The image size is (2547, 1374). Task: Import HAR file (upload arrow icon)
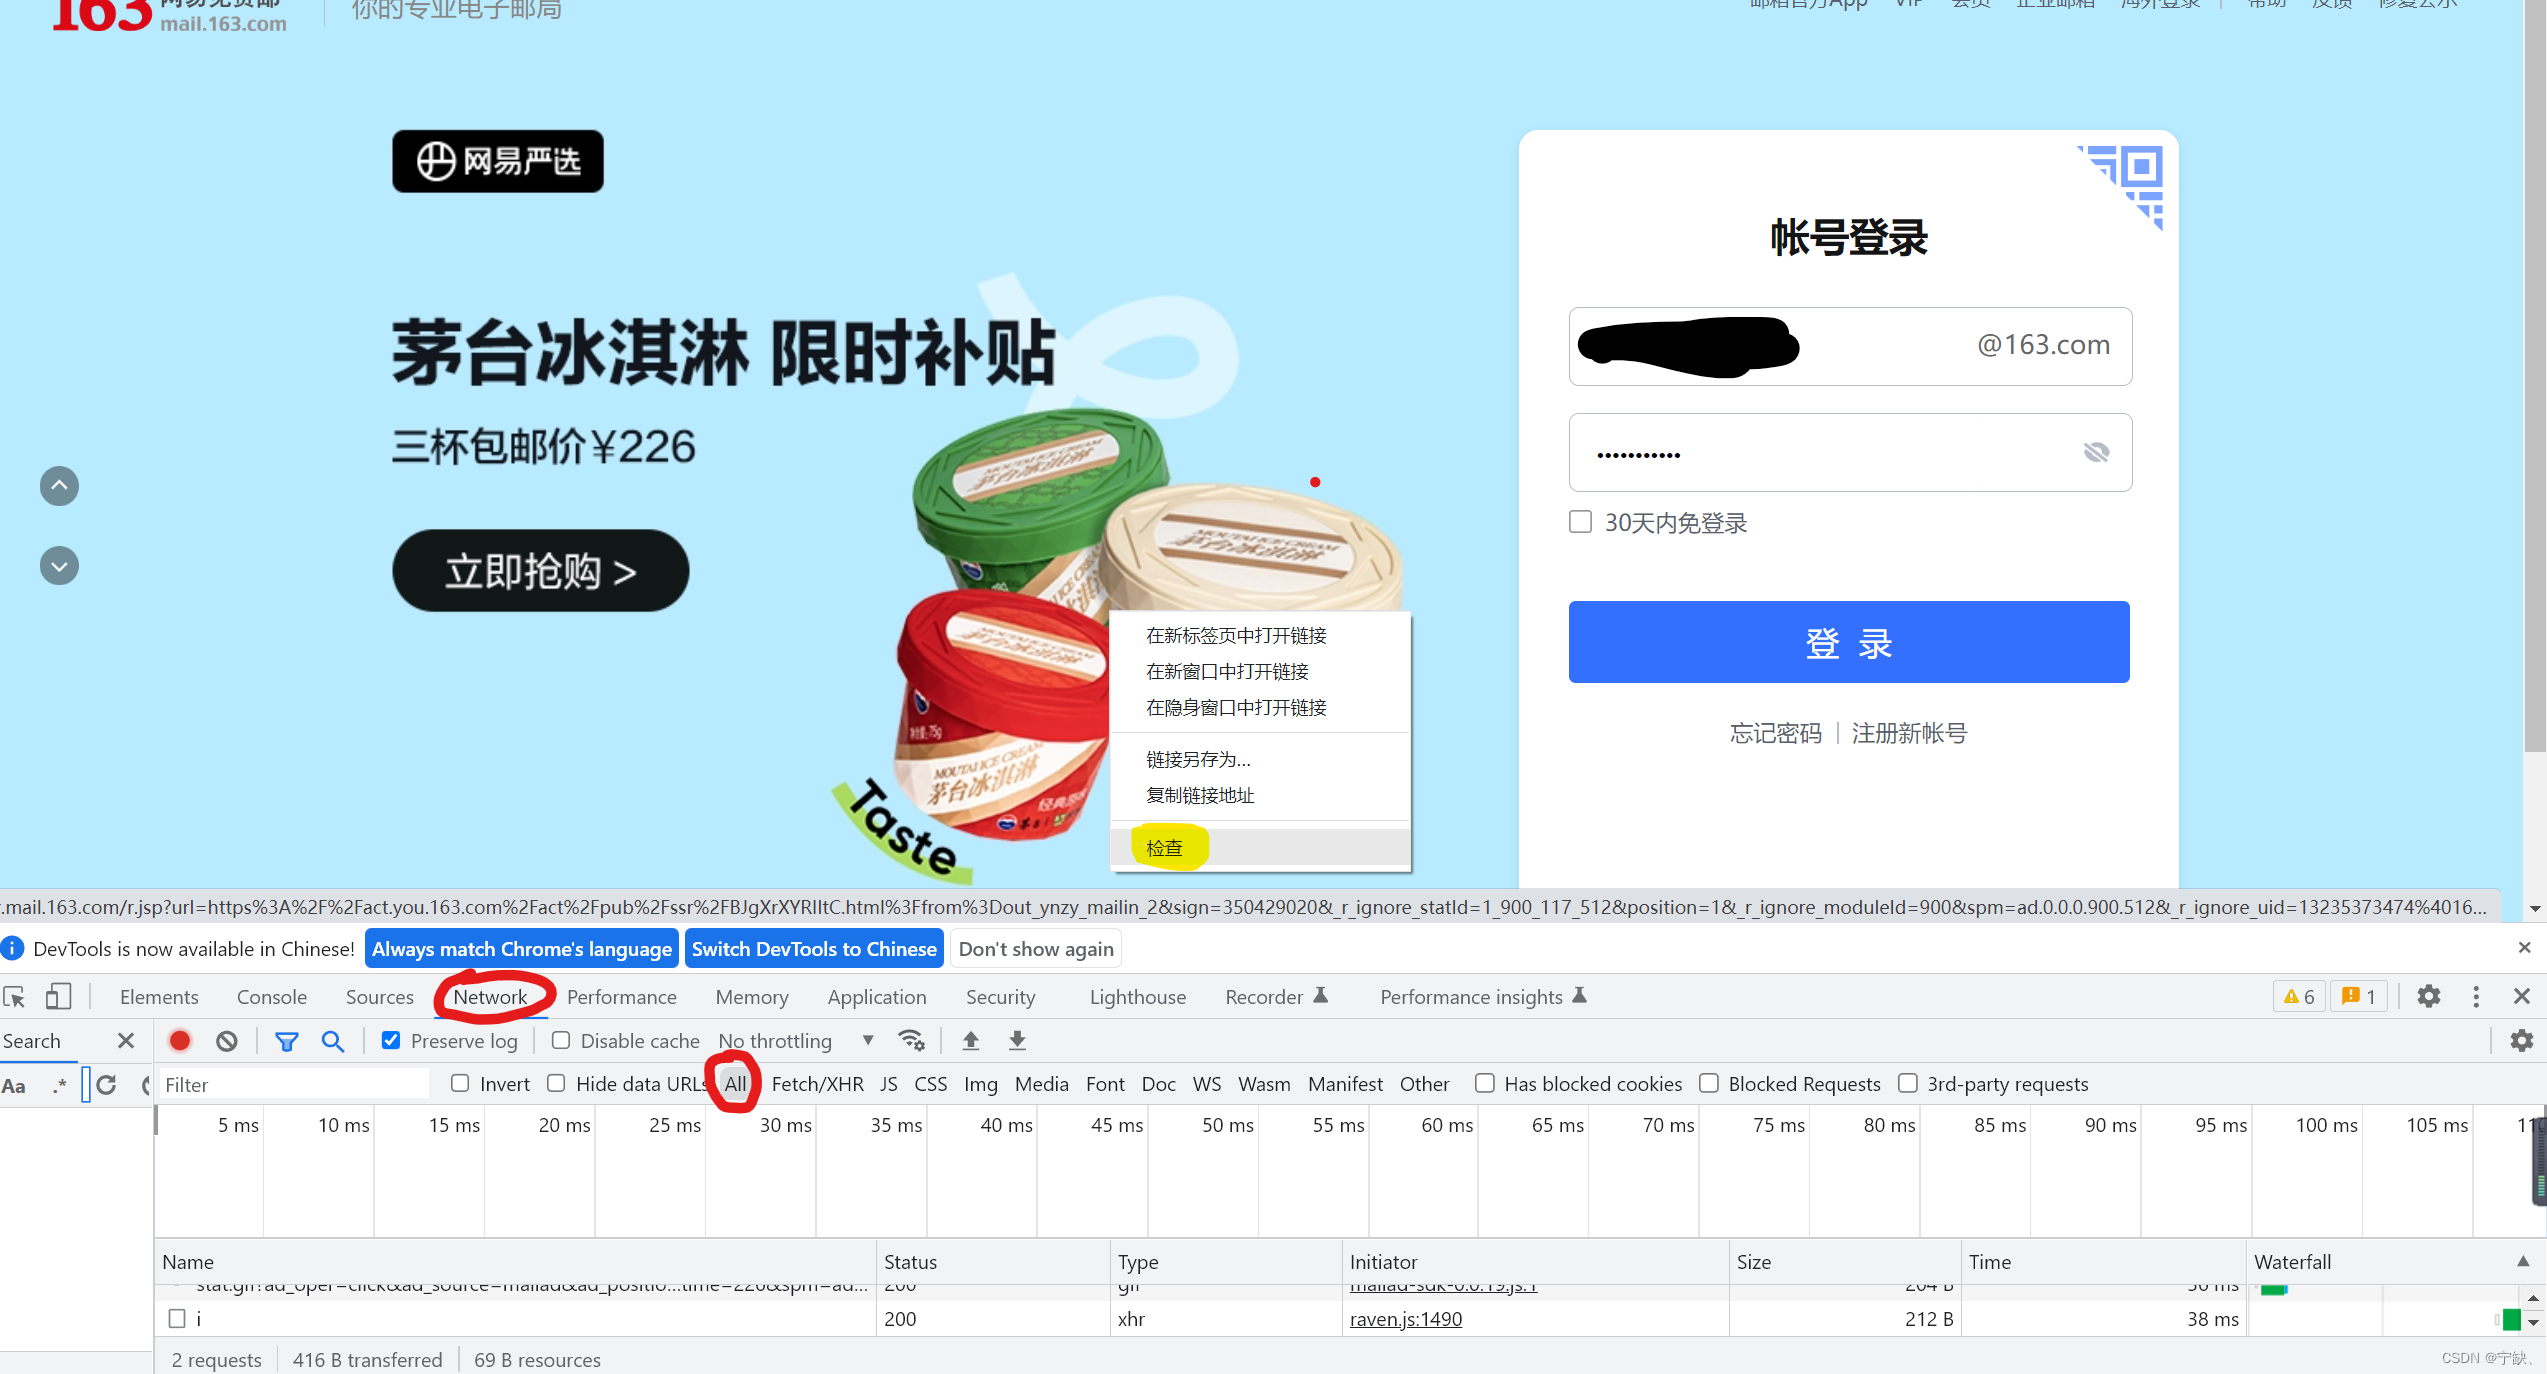(x=970, y=1041)
